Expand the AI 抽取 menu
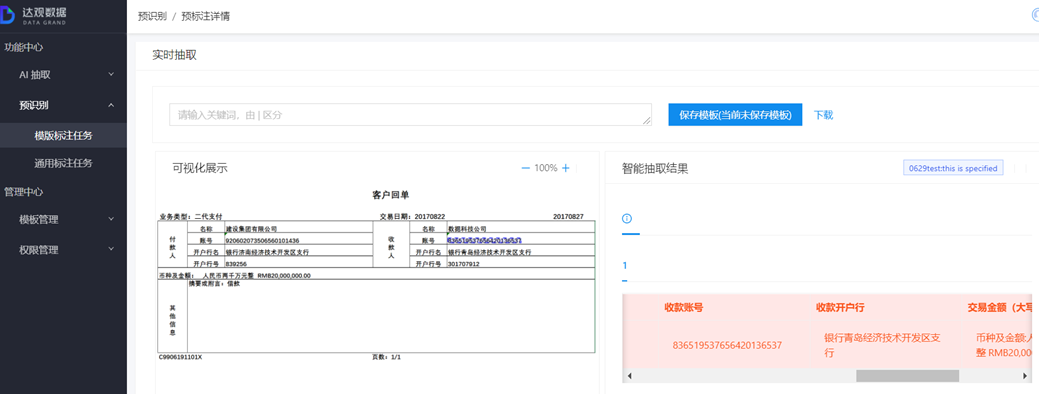The height and width of the screenshot is (394, 1039). click(x=63, y=75)
